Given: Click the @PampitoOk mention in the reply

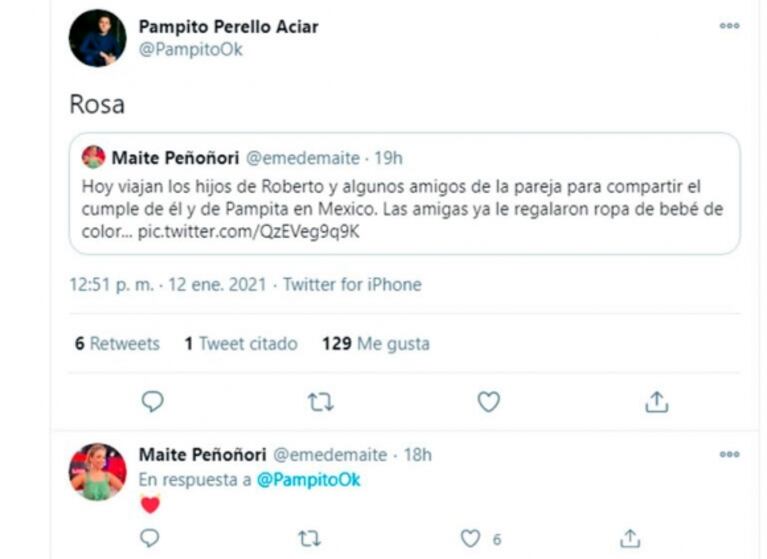Looking at the screenshot, I should 309,479.
